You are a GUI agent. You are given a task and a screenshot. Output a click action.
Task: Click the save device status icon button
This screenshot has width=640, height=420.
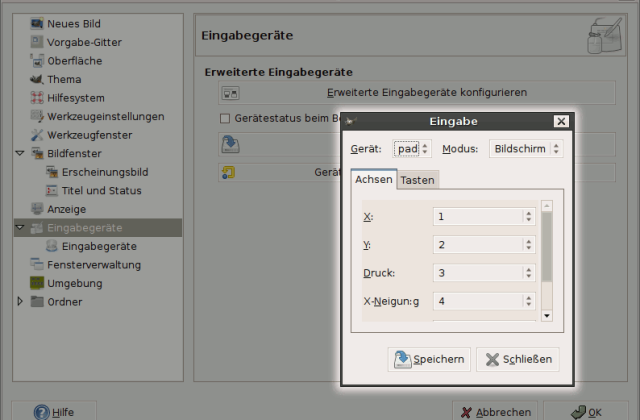[231, 144]
